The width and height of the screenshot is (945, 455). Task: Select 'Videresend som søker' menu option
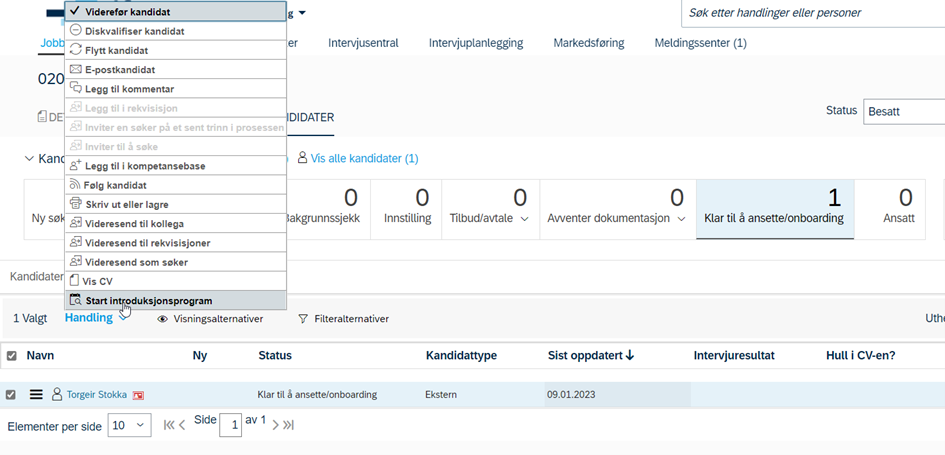[175, 262]
